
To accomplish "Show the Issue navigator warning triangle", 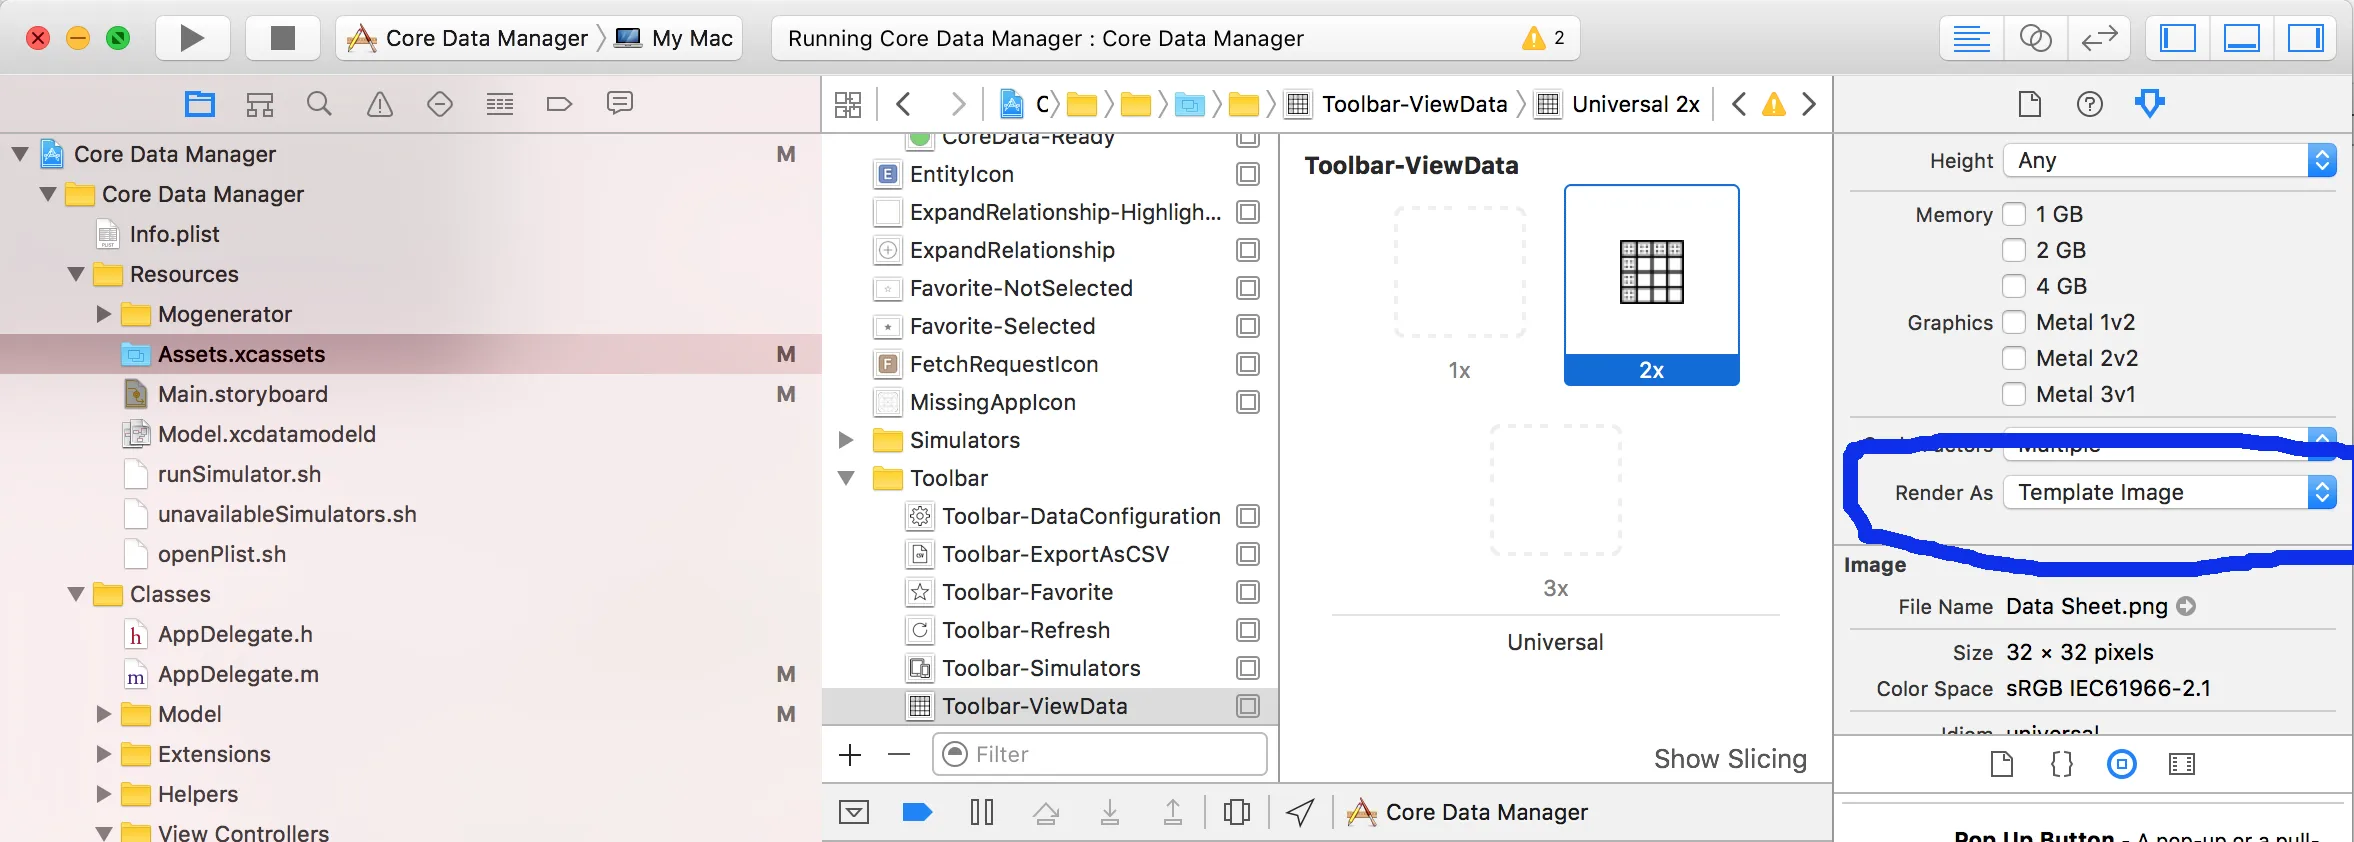I will [380, 104].
